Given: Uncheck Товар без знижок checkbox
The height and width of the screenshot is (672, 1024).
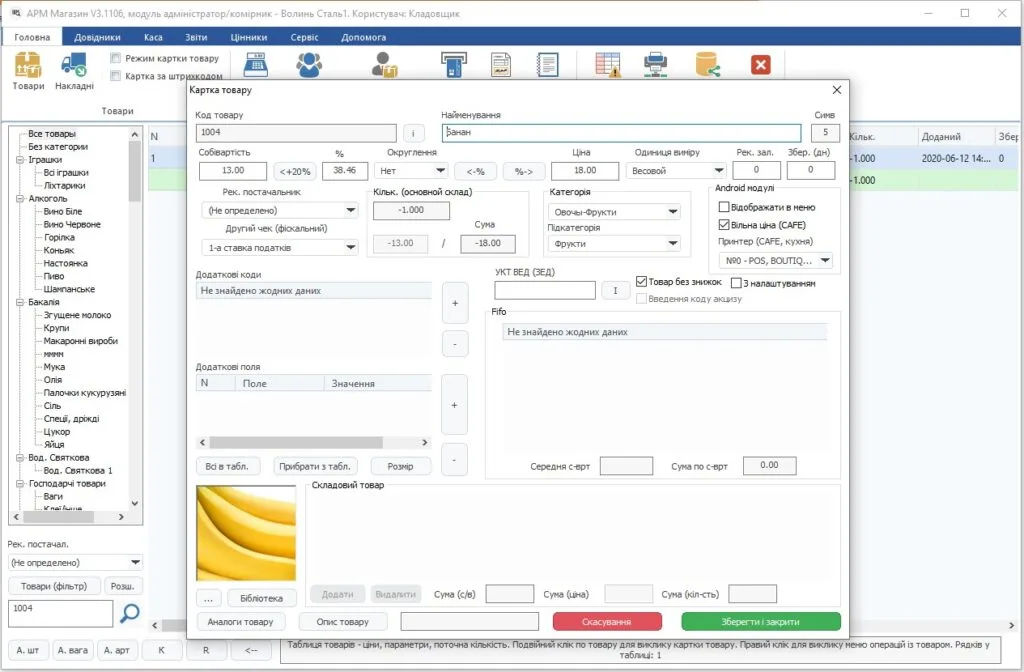Looking at the screenshot, I should pyautogui.click(x=641, y=281).
